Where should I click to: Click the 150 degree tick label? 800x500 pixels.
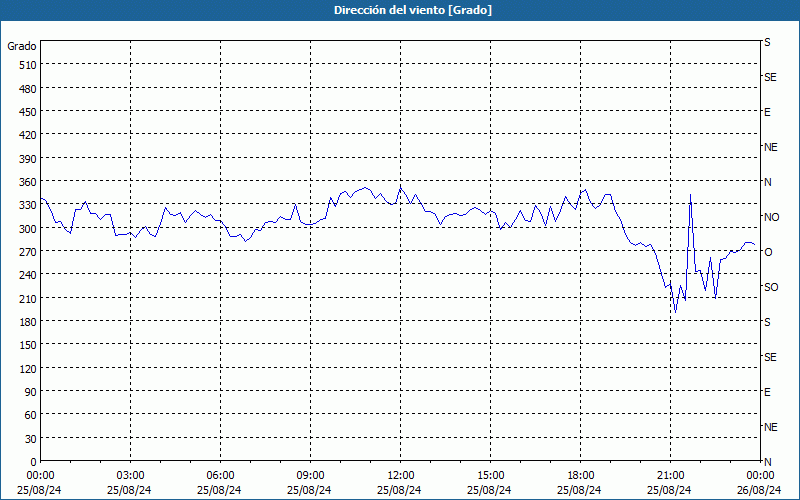click(28, 345)
